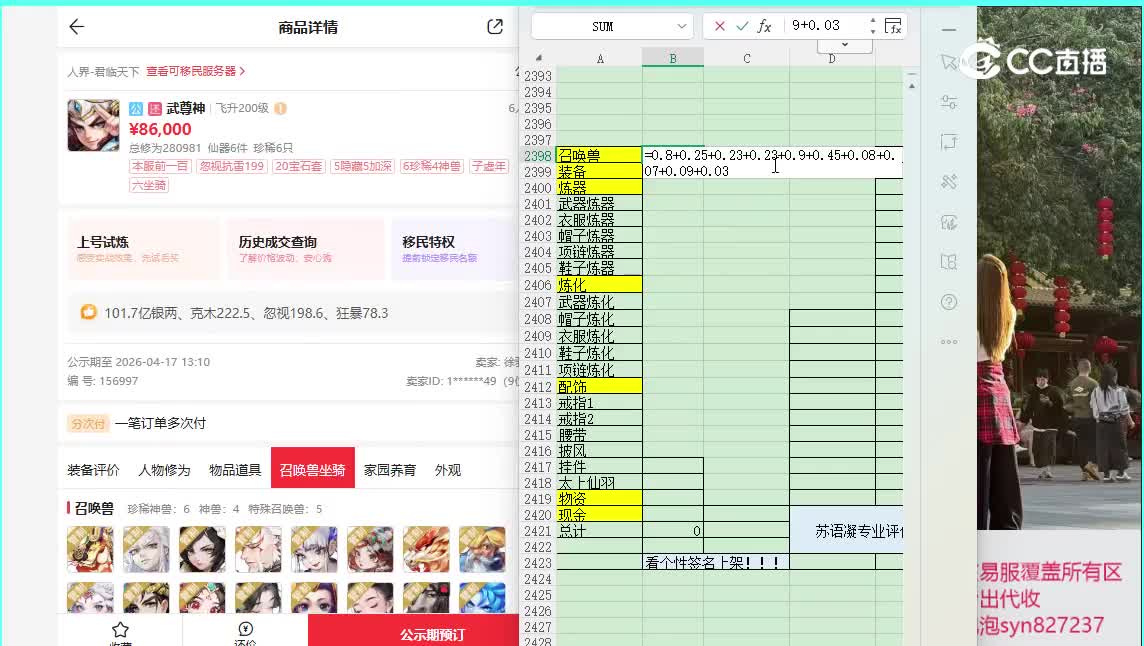Open the fx insert function dialog

[x=764, y=26]
